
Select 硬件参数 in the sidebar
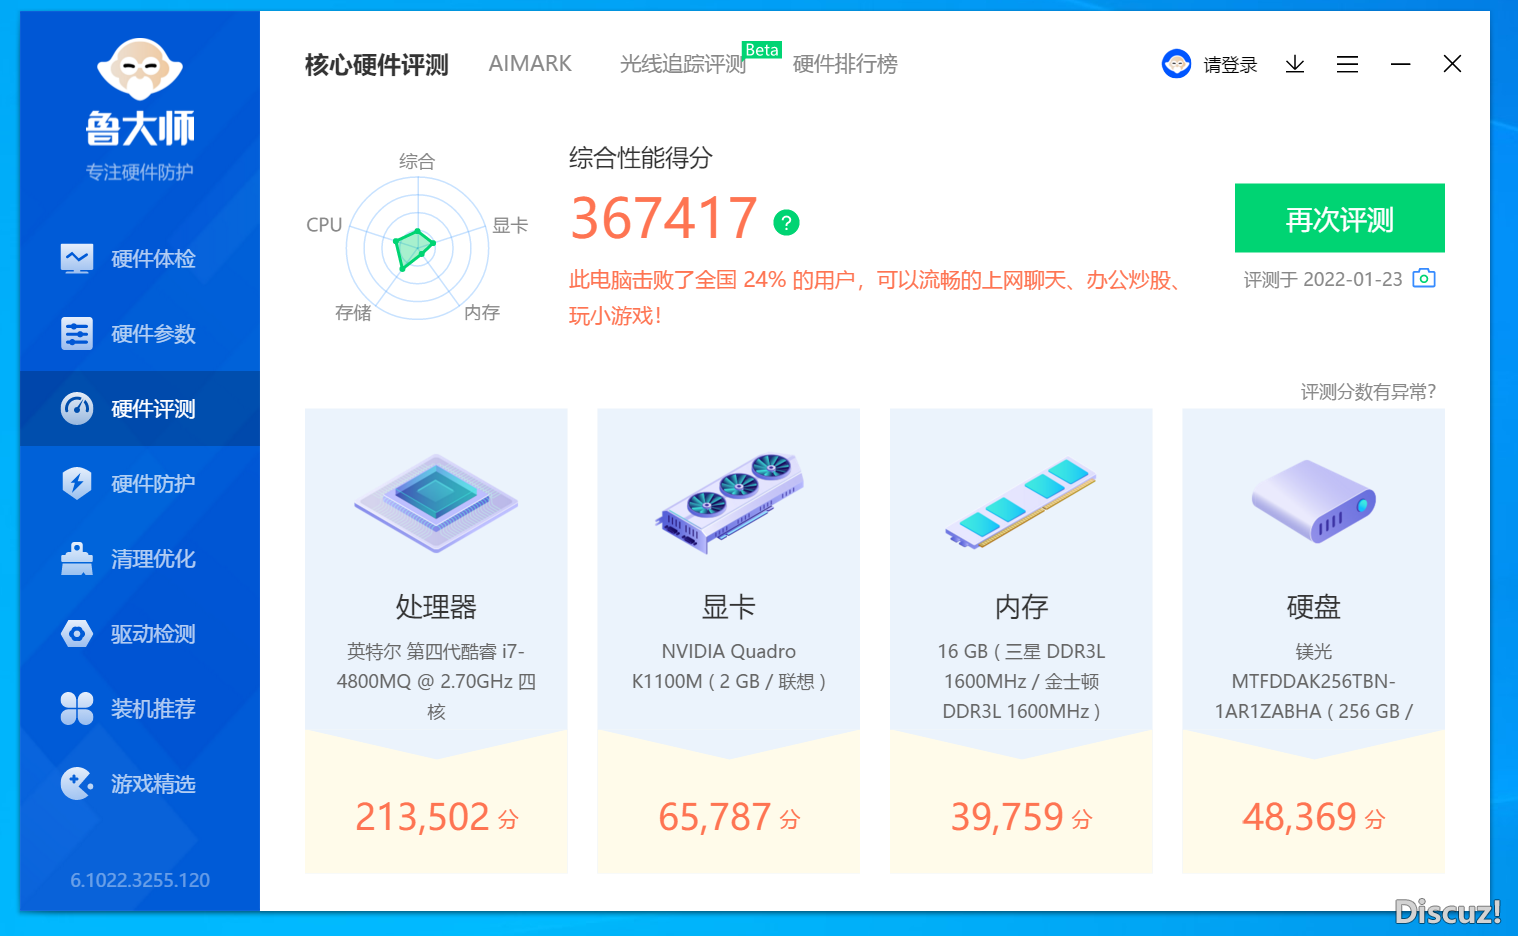pyautogui.click(x=152, y=334)
